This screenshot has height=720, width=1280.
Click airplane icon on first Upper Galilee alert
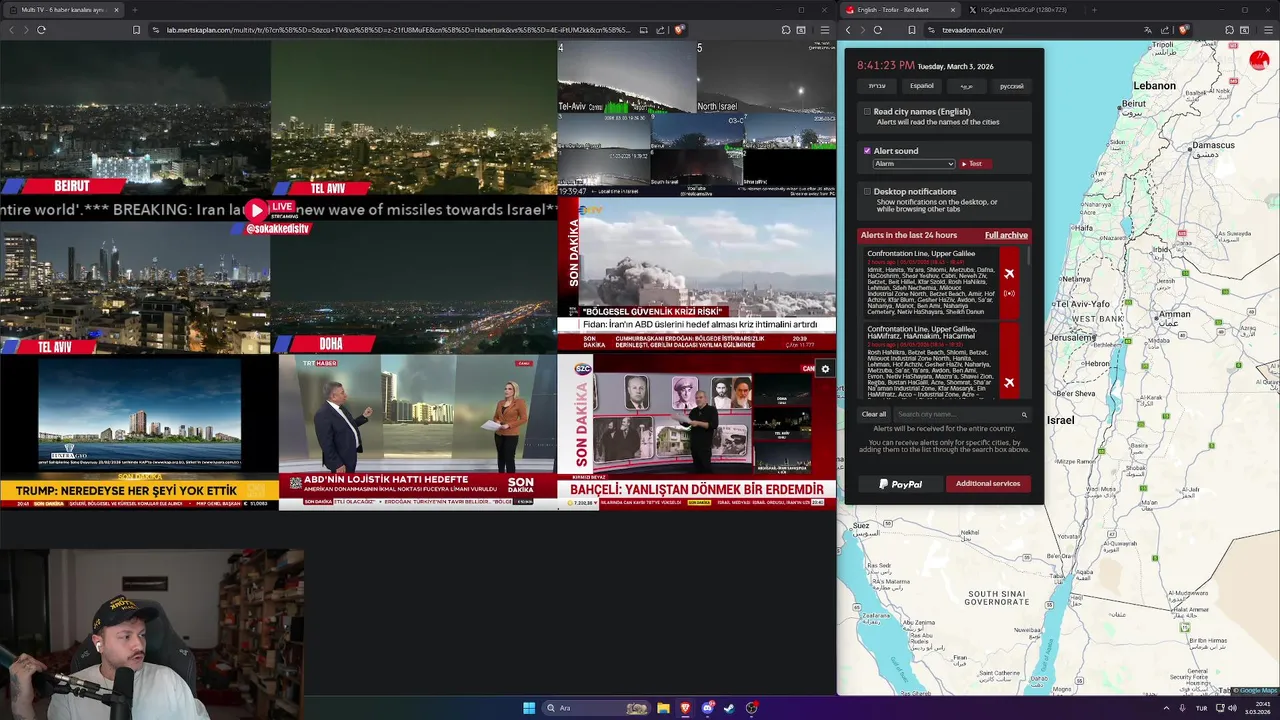point(1009,274)
